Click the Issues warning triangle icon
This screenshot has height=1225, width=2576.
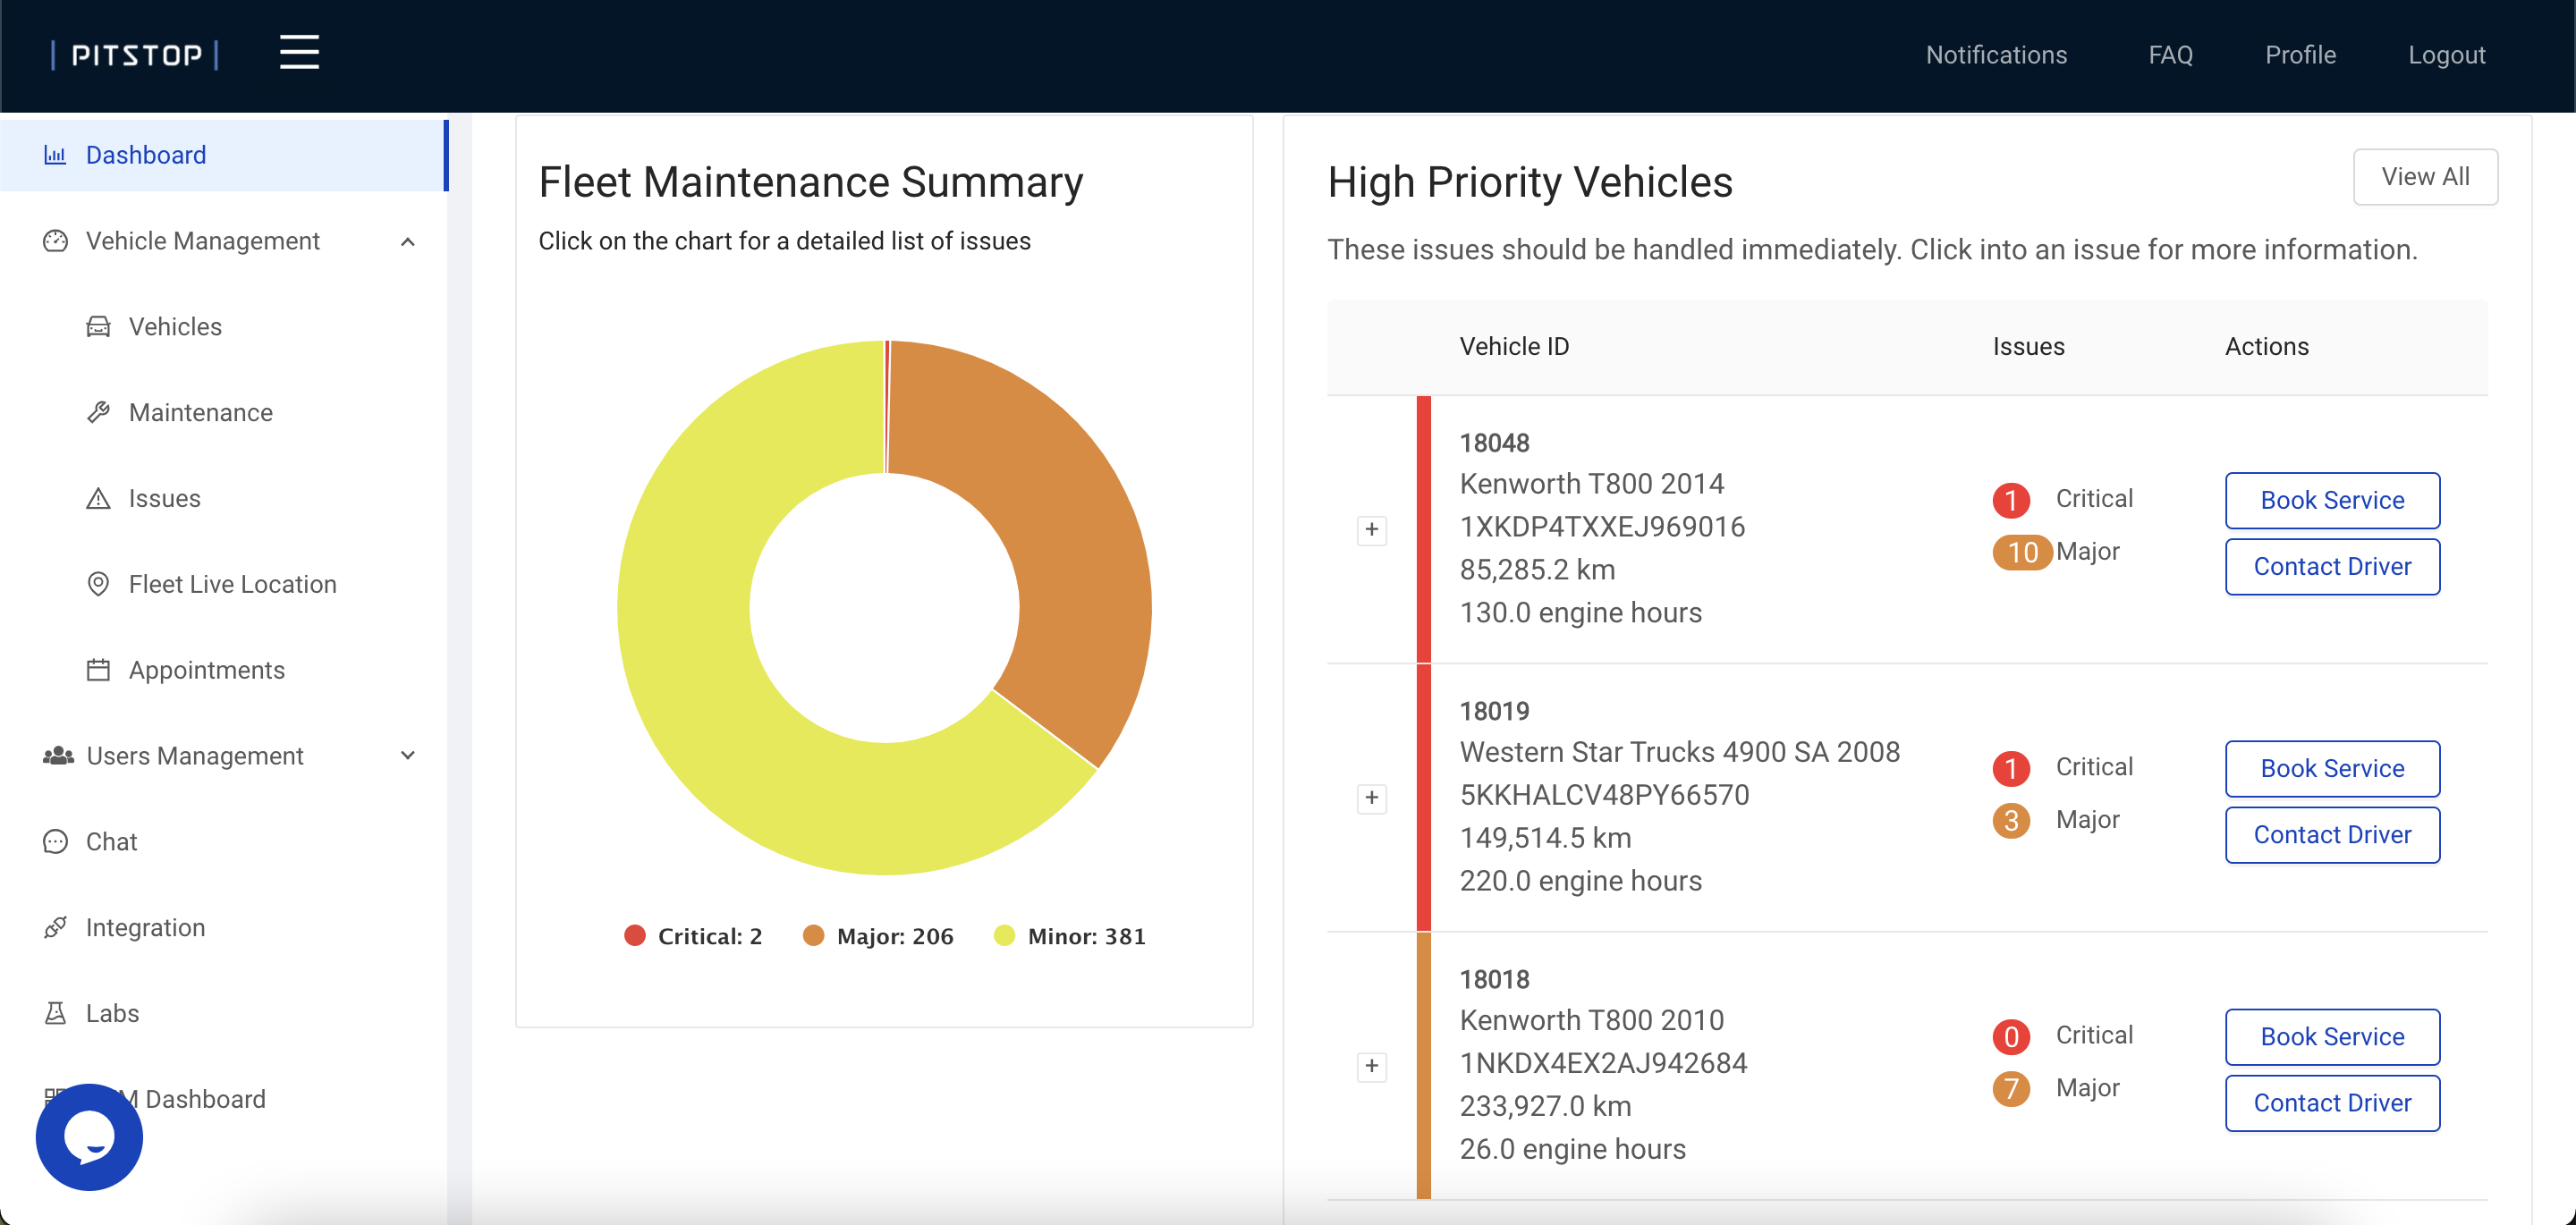point(98,498)
